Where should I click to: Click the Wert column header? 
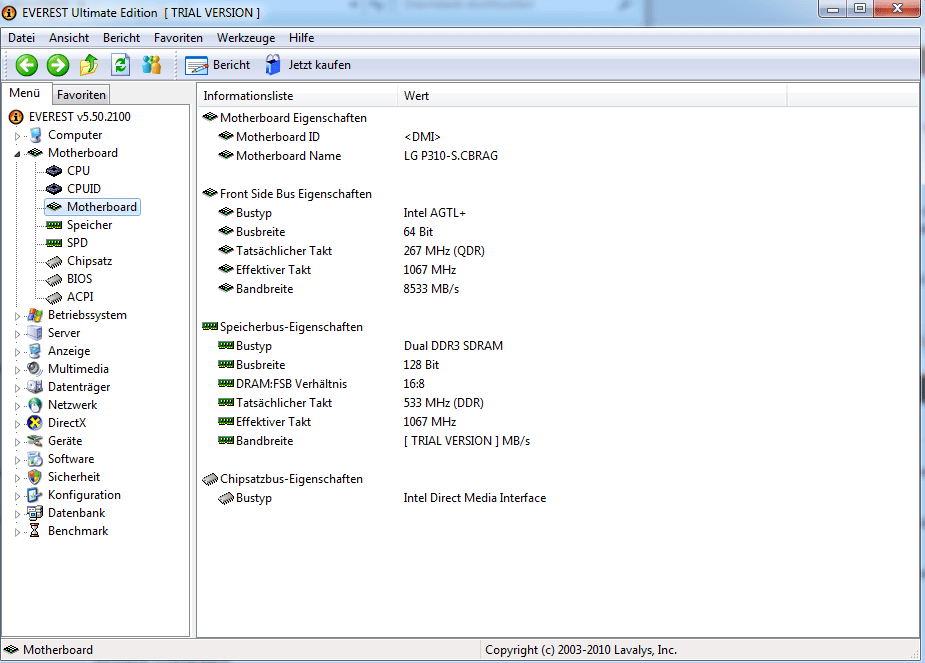pos(592,96)
